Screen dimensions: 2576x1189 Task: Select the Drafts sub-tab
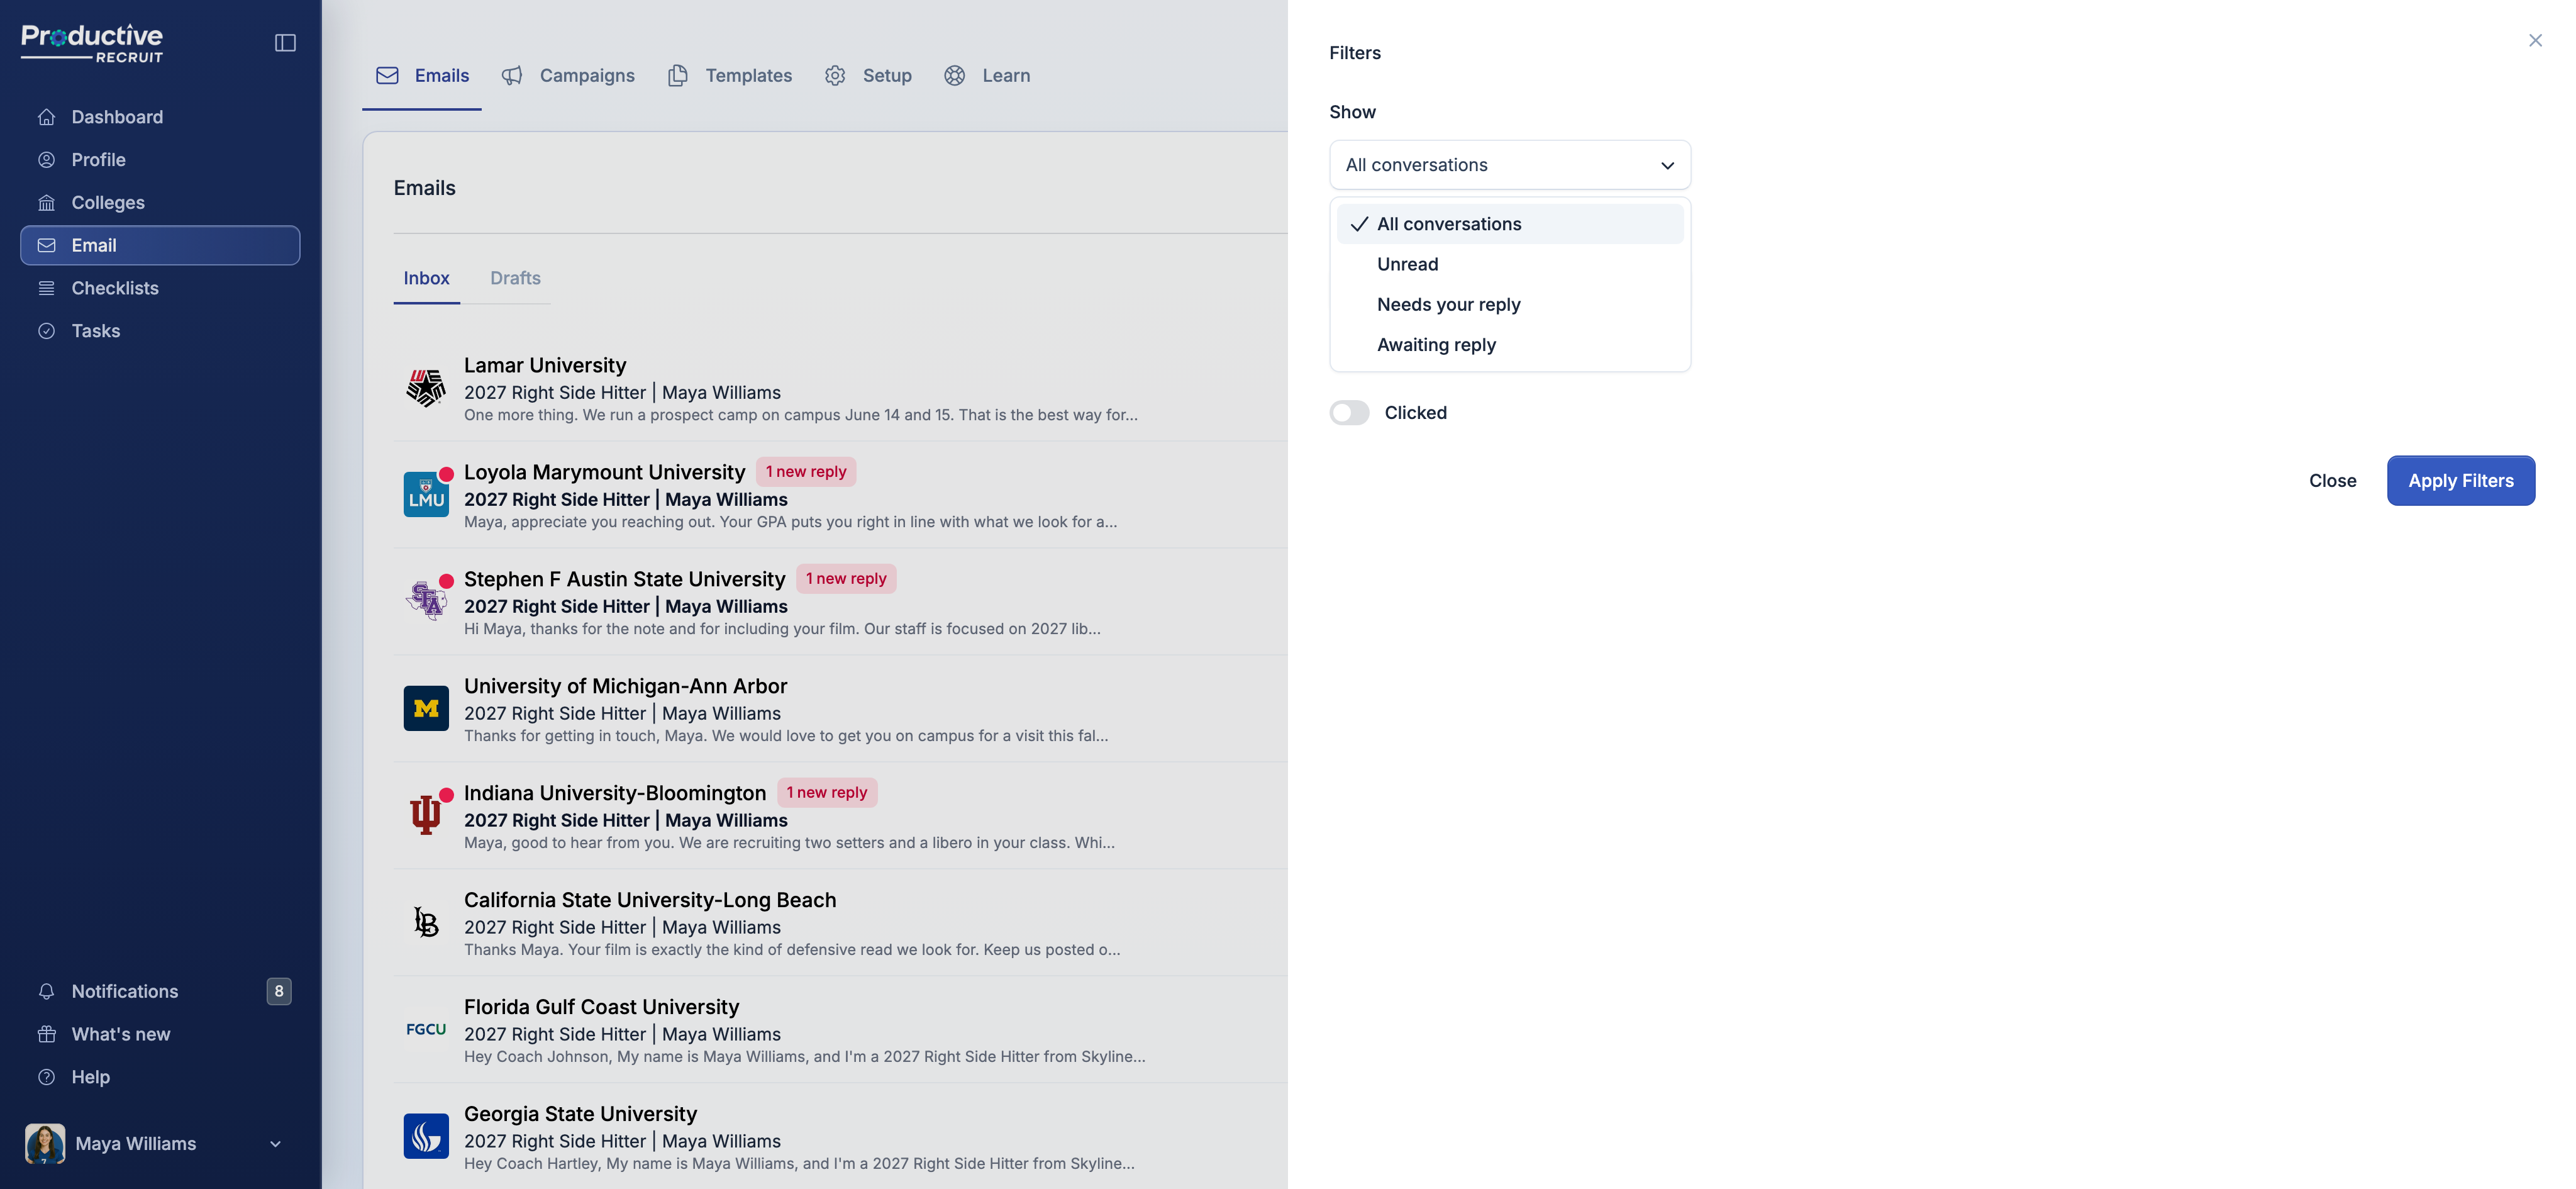tap(515, 278)
